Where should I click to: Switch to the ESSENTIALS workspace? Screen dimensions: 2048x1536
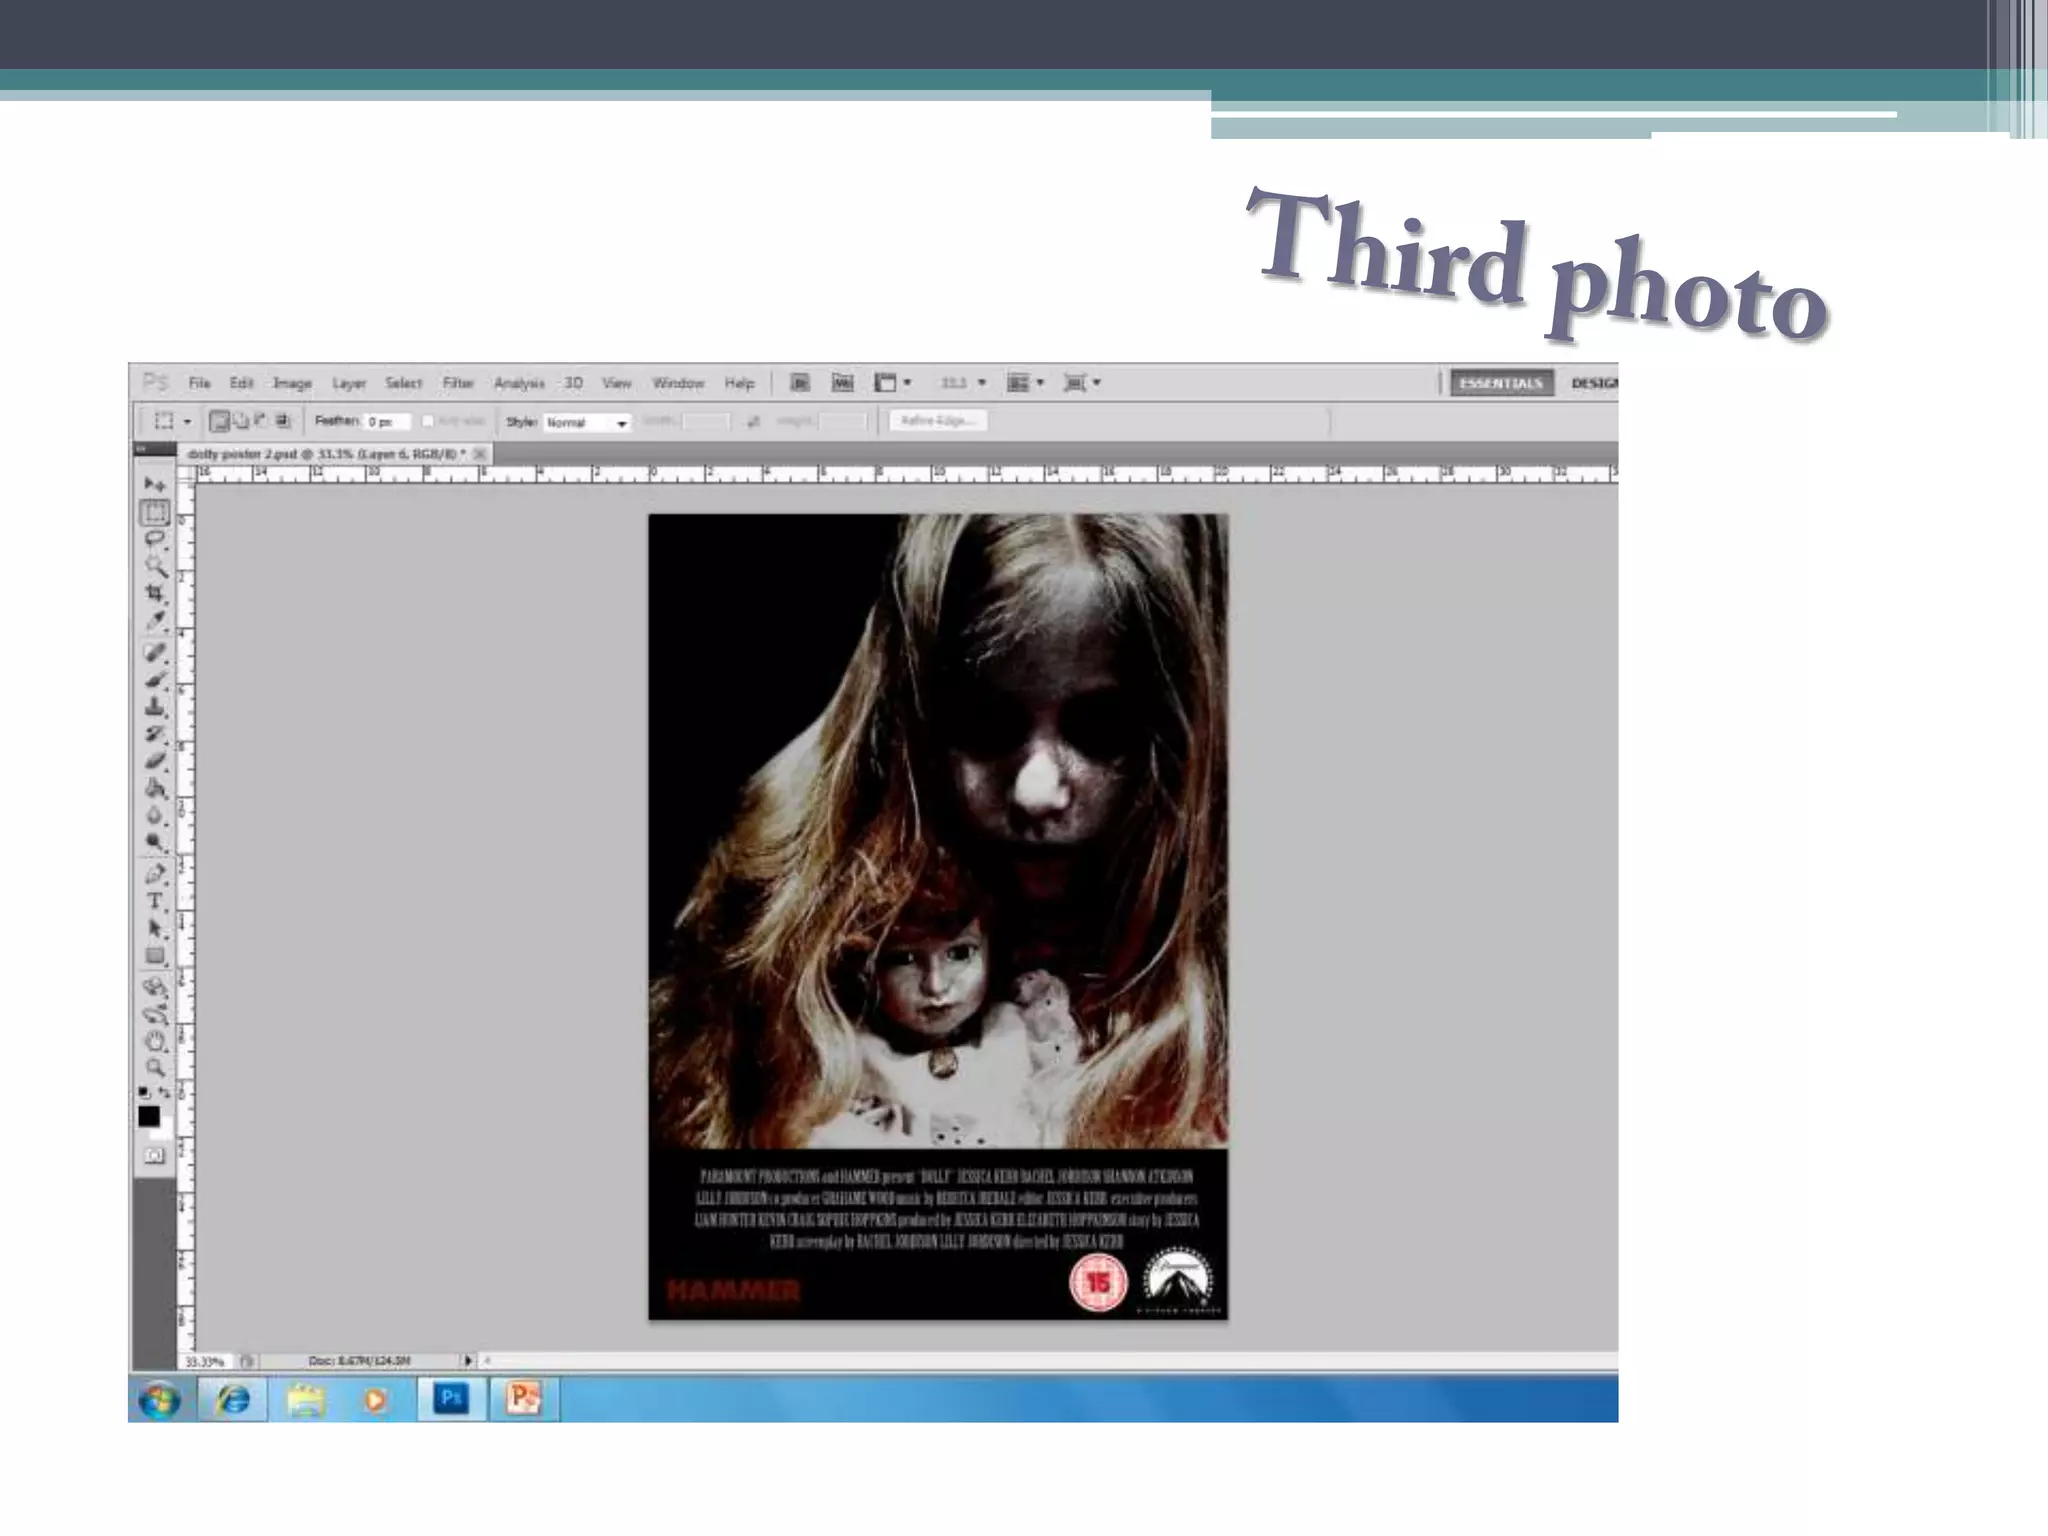coord(1502,383)
